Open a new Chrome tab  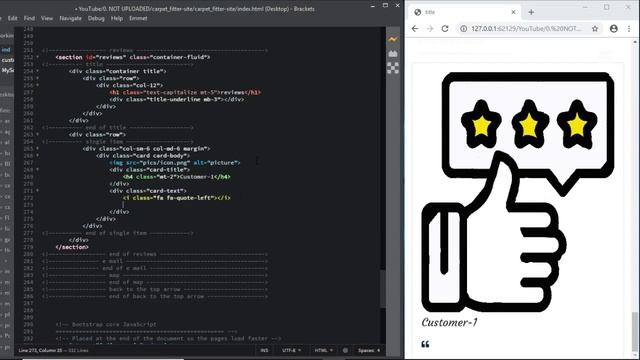coord(531,12)
